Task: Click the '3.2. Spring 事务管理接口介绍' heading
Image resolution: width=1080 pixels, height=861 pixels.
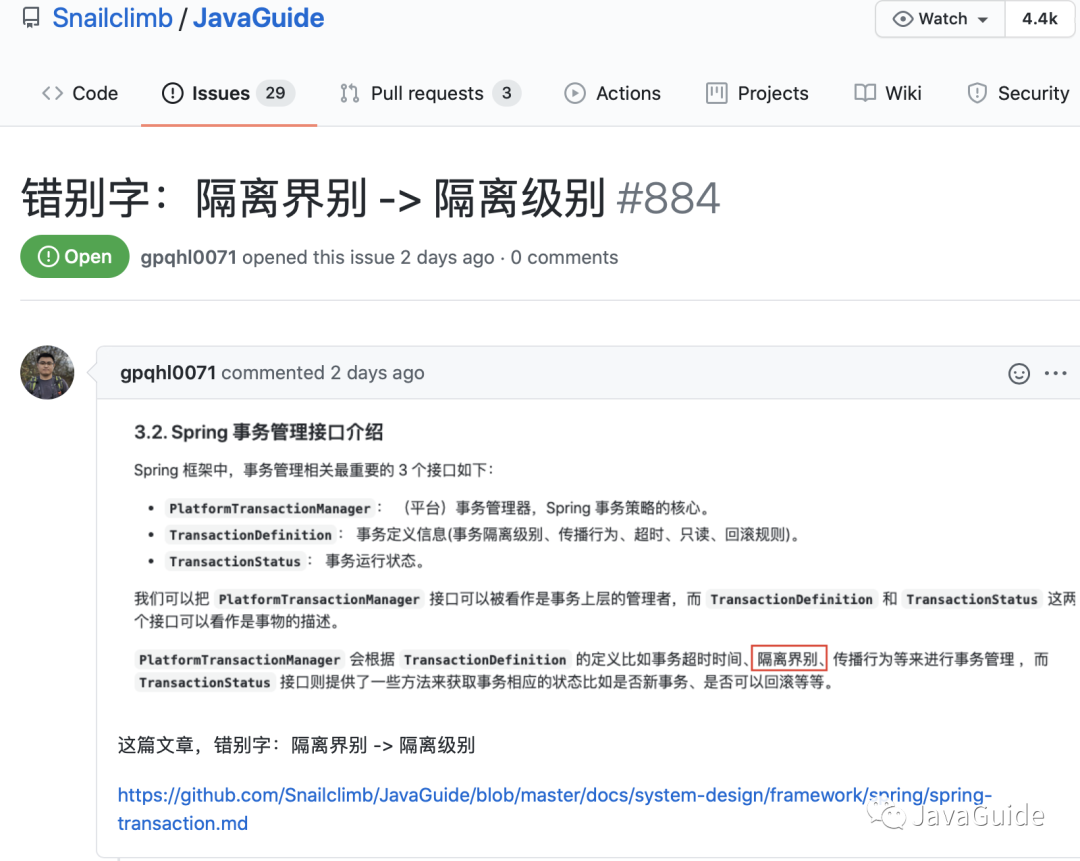Action: coord(258,432)
